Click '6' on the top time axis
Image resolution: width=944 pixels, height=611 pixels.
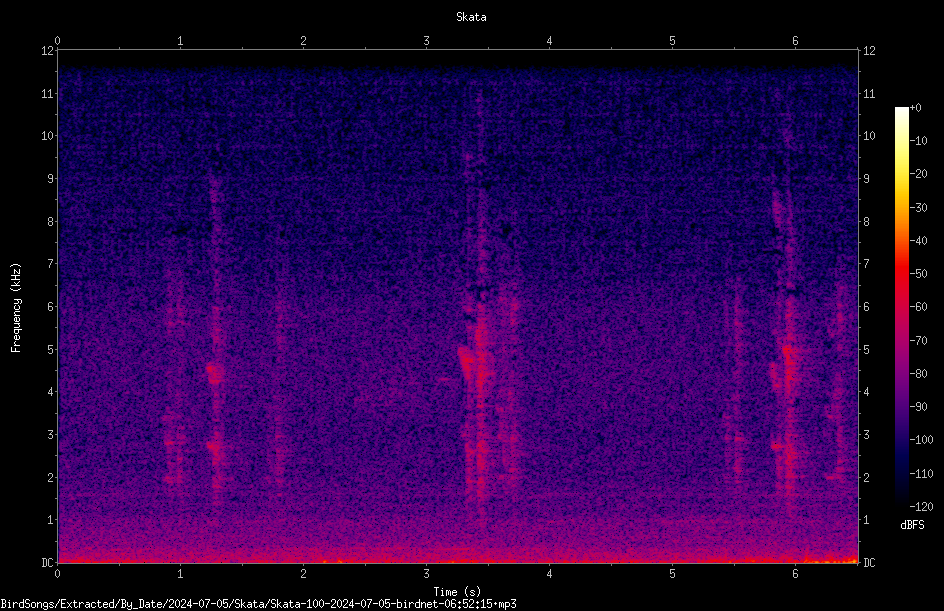coord(795,41)
